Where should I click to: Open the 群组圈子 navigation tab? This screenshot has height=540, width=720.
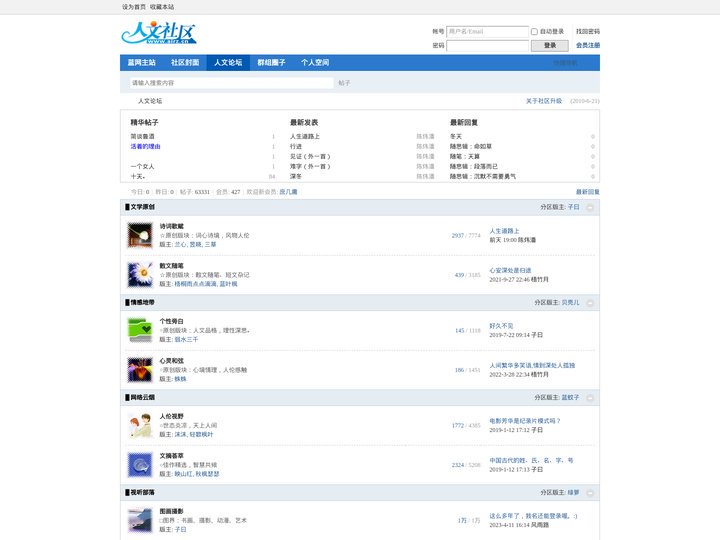point(271,62)
